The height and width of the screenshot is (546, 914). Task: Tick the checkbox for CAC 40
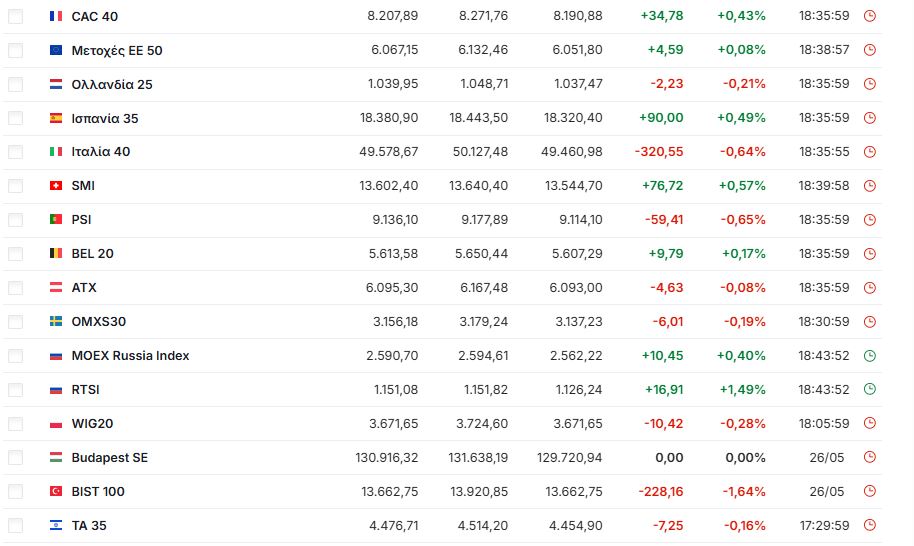coord(16,16)
